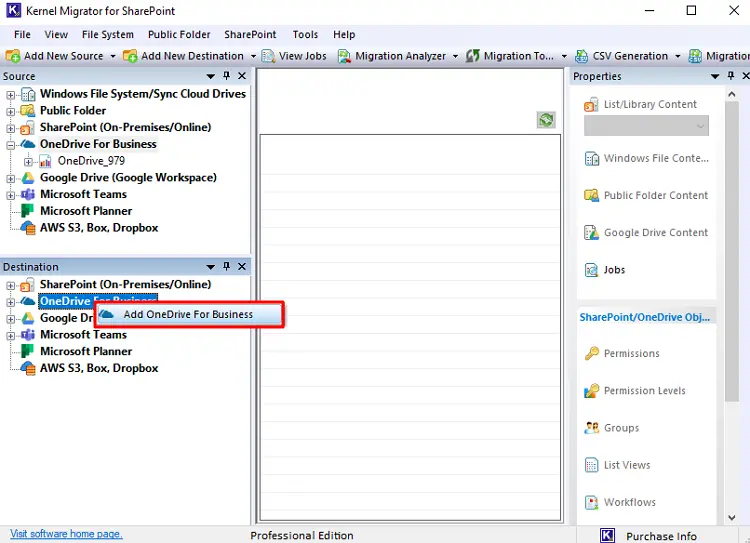Click the Add New Destination toolbar icon
750x543 pixels.
[x=130, y=56]
